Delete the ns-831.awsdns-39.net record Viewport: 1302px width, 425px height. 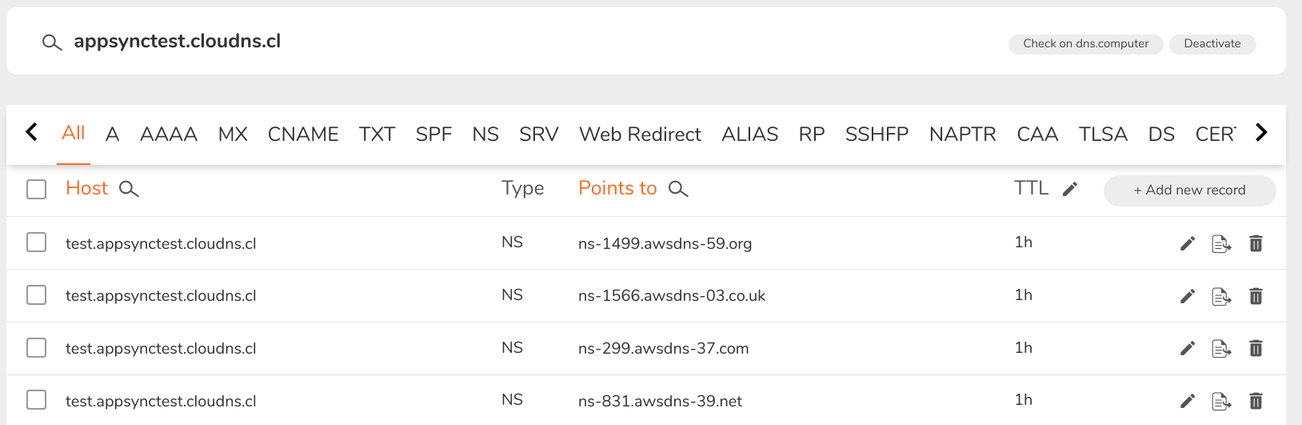(x=1256, y=401)
